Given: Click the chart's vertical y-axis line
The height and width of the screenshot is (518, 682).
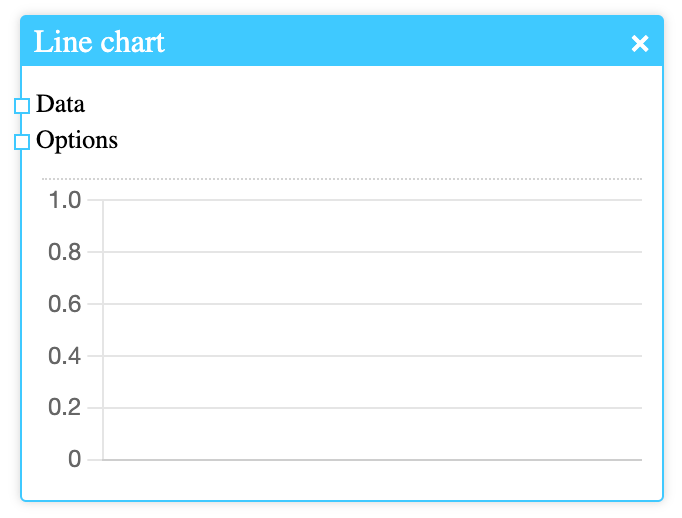Looking at the screenshot, I should [x=103, y=330].
